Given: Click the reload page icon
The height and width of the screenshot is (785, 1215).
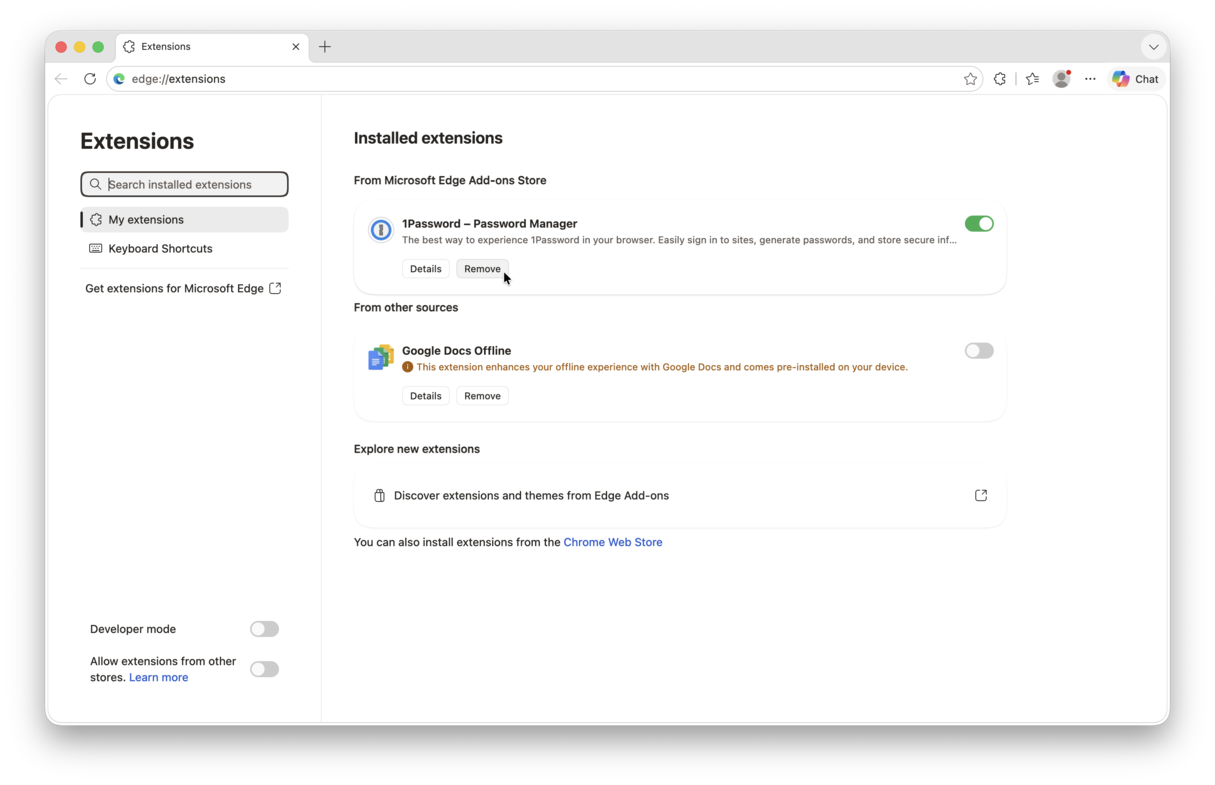Looking at the screenshot, I should tap(90, 79).
